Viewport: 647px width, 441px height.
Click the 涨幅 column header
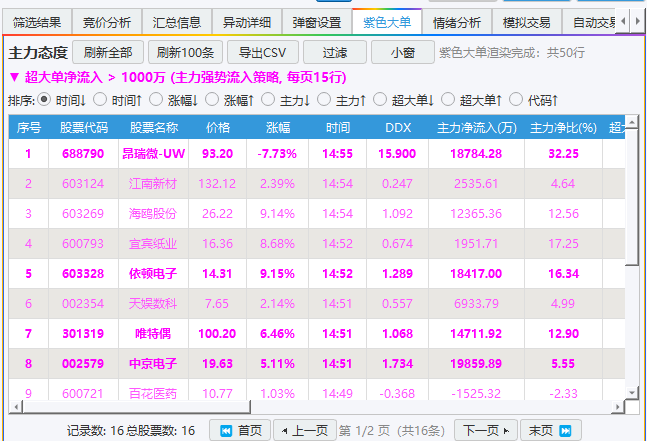(x=278, y=127)
